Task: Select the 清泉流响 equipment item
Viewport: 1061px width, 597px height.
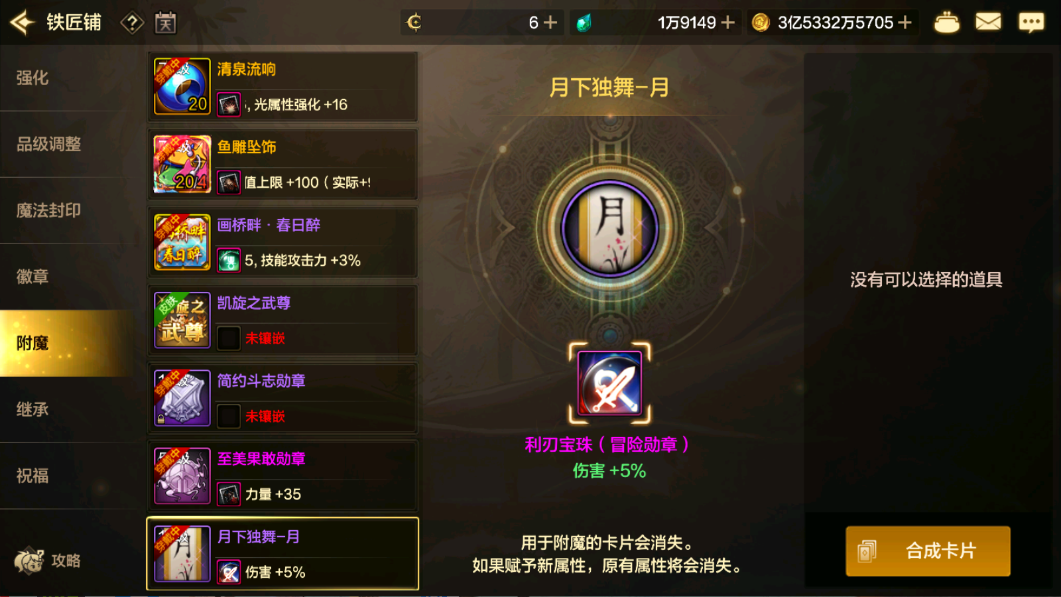Action: 283,87
